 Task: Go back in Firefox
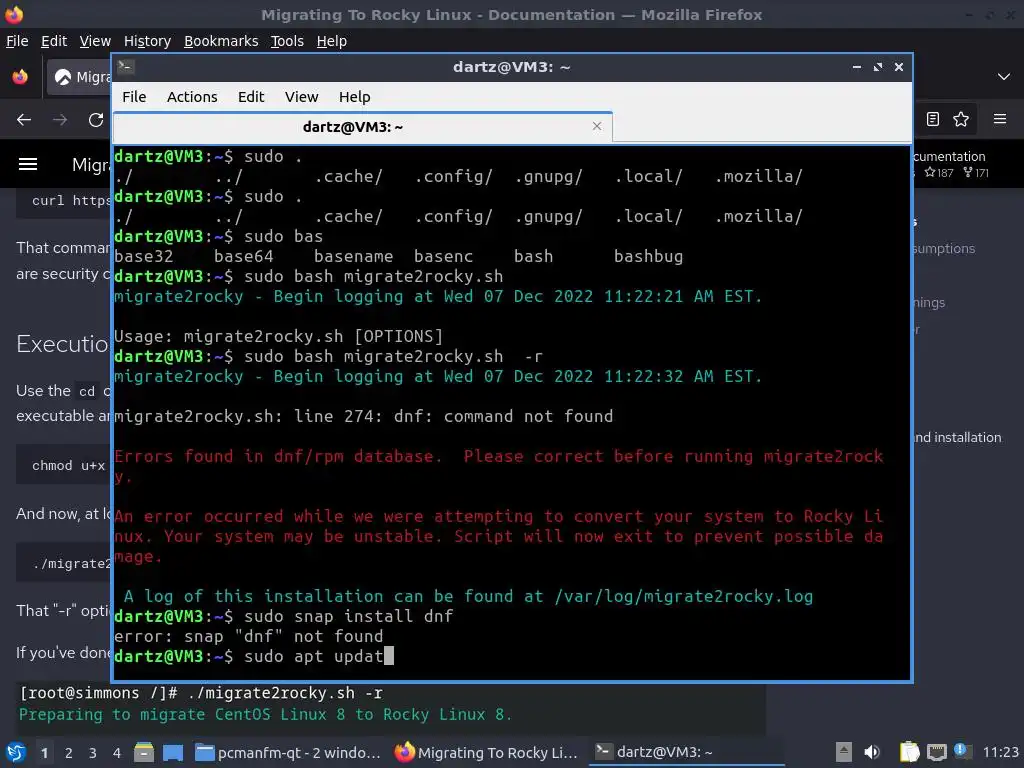24,120
